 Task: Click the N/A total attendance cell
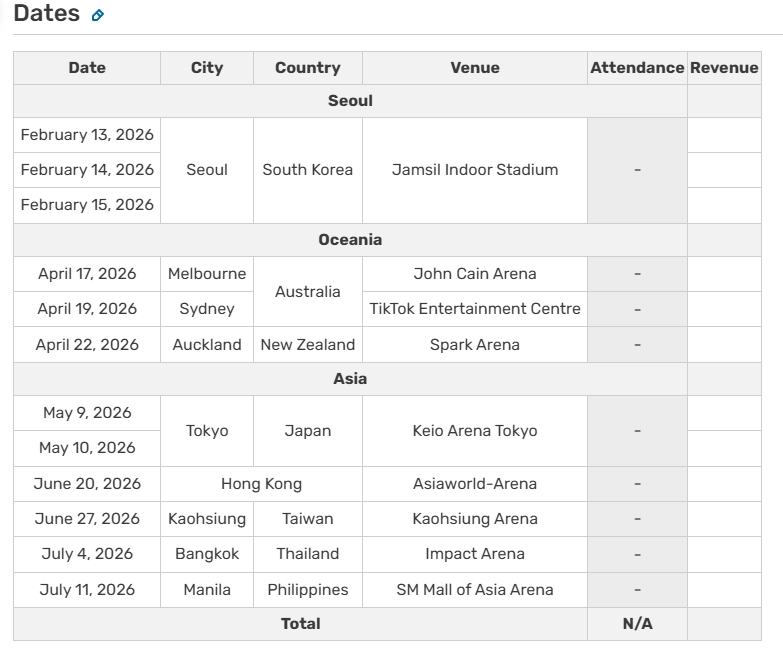pos(637,624)
